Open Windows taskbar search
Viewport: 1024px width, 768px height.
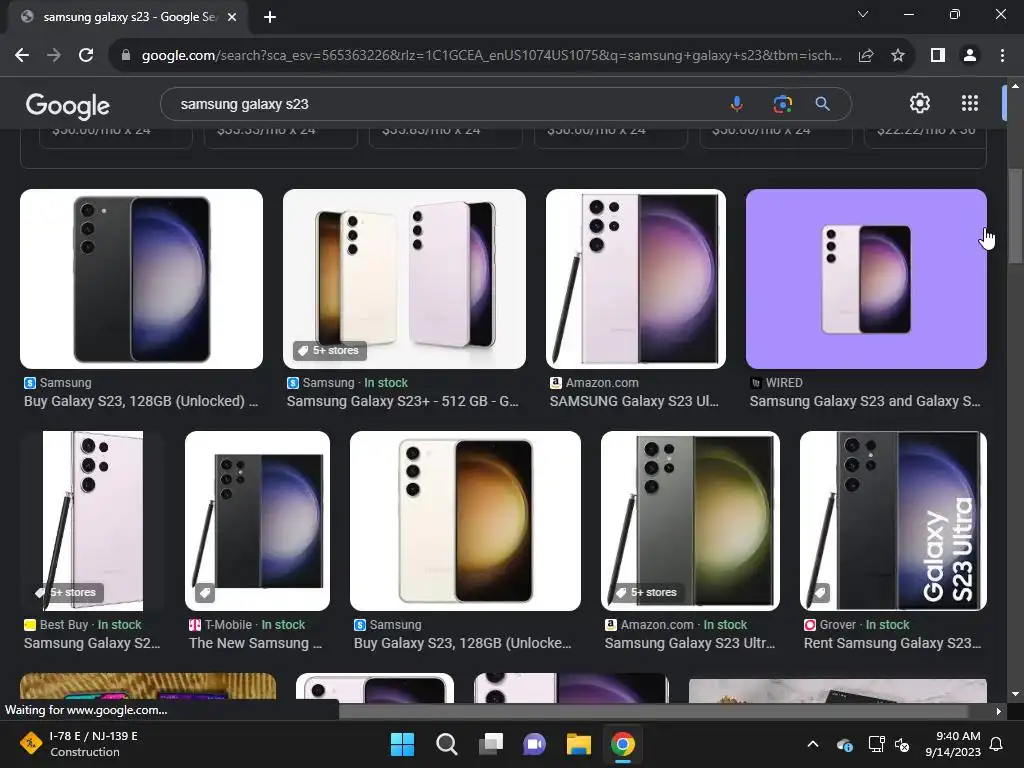click(x=447, y=744)
